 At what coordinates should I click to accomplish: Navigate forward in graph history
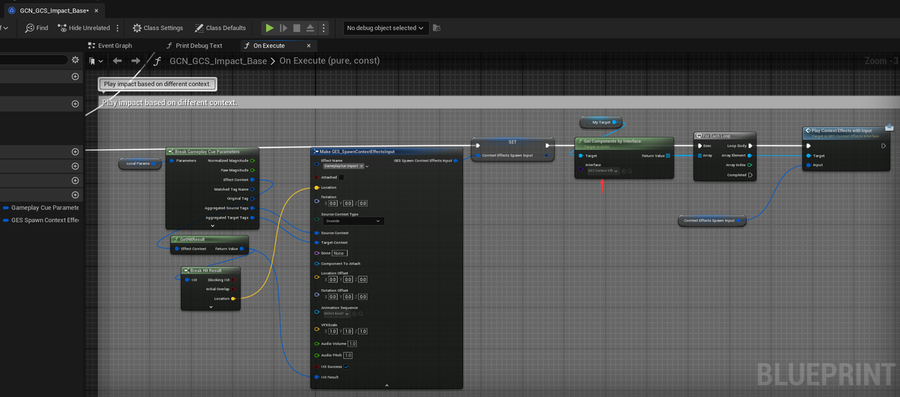[135, 61]
